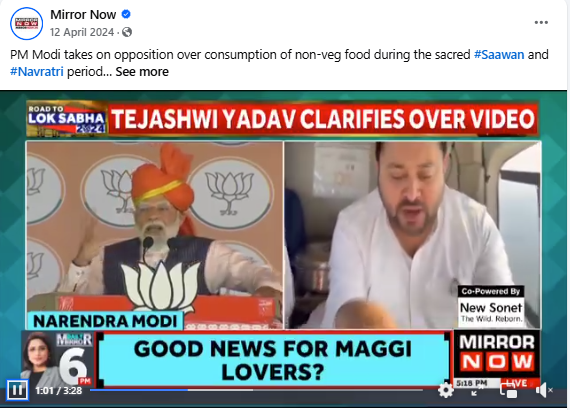Click the Maggi lovers news ticker
Viewport: 570px width, 410px height.
pos(273,359)
